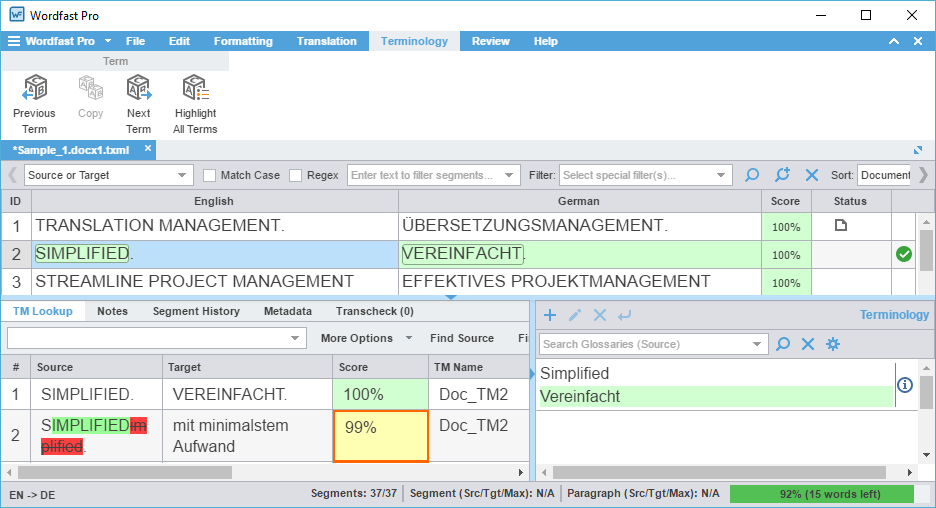Open the Review ribbon tab

point(490,41)
